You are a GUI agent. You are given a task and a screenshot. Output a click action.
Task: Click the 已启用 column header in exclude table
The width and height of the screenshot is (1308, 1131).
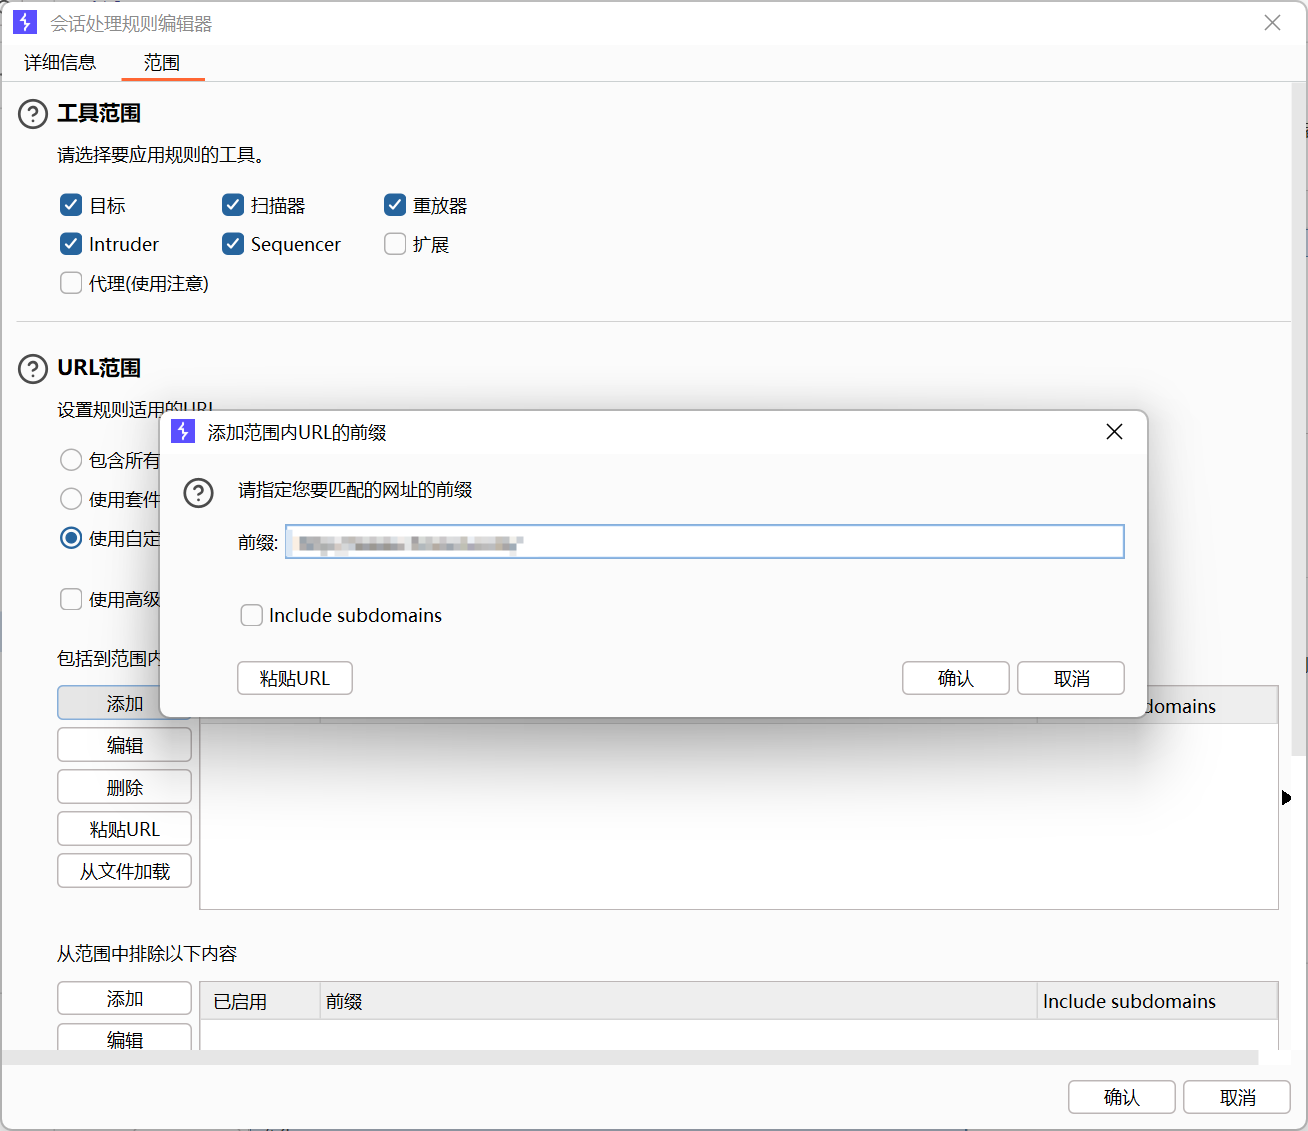(x=260, y=1001)
